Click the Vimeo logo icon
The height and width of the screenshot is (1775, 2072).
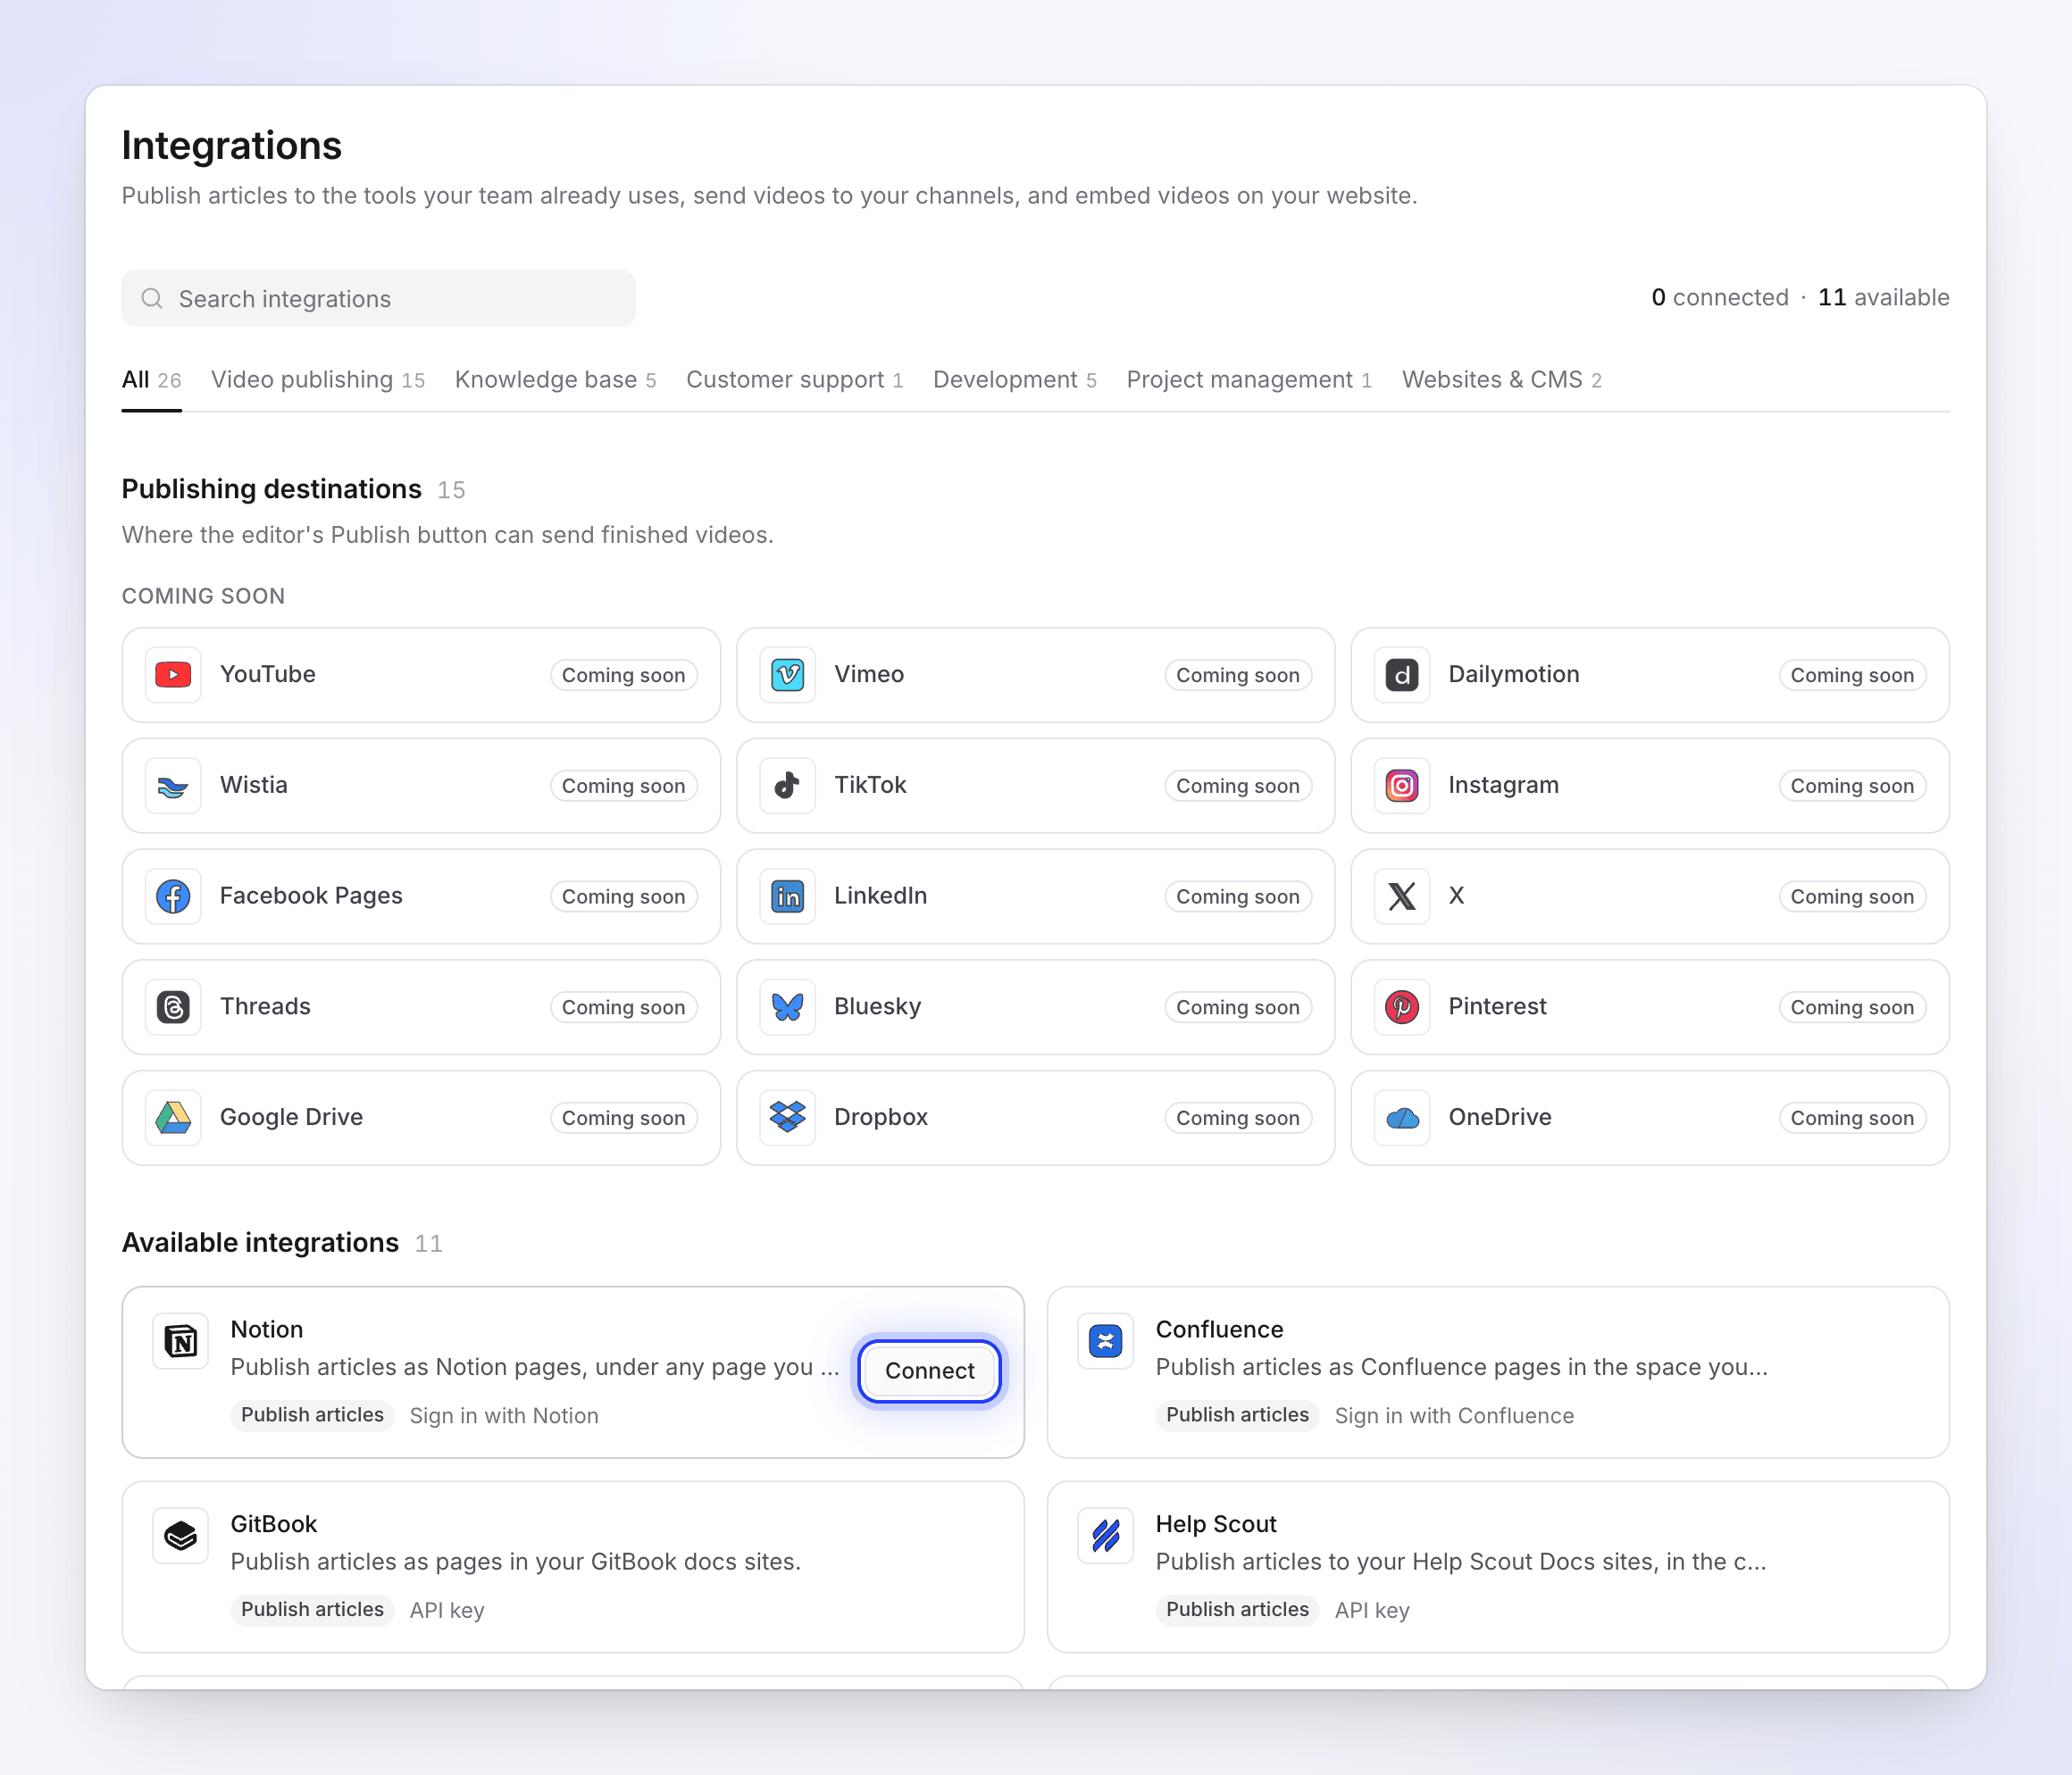pyautogui.click(x=788, y=675)
